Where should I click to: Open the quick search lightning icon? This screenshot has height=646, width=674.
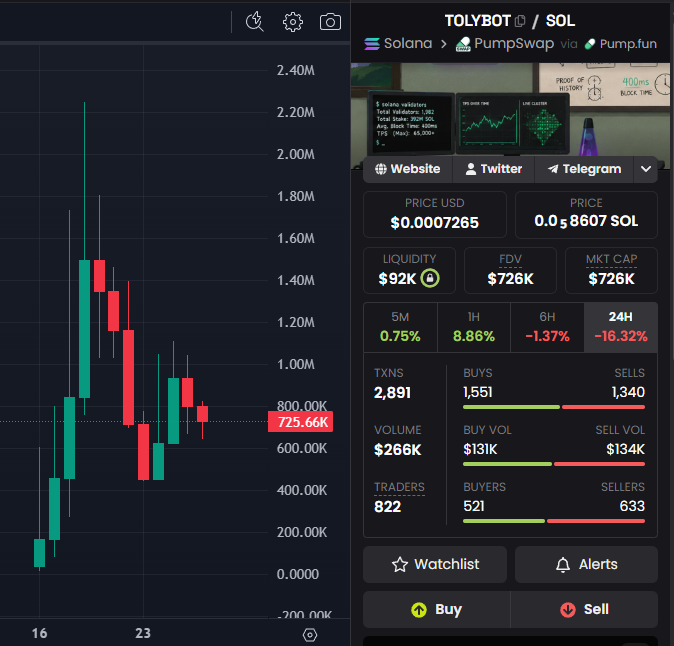coord(254,22)
